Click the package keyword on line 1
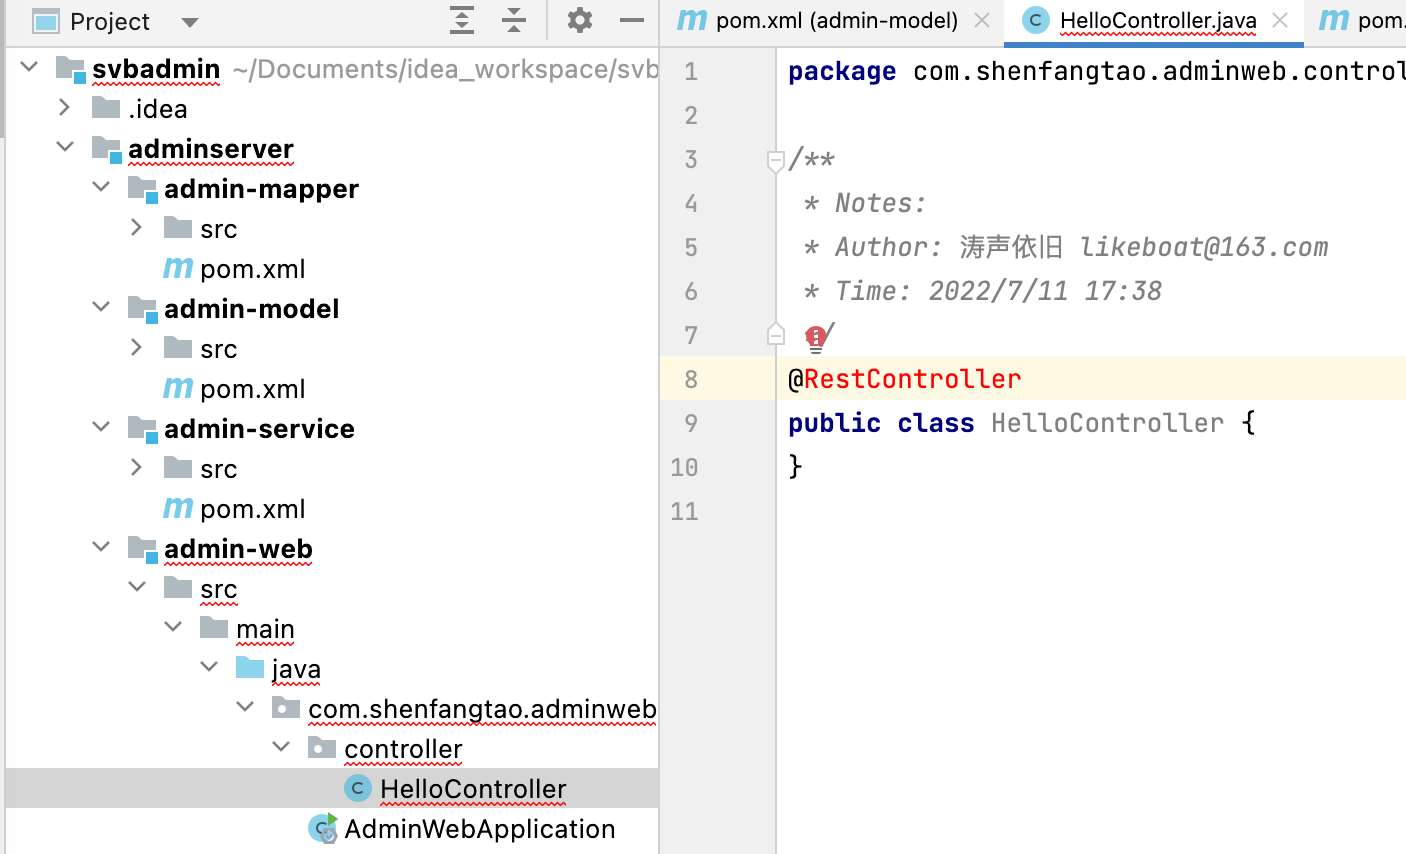Image resolution: width=1406 pixels, height=854 pixels. coord(842,72)
